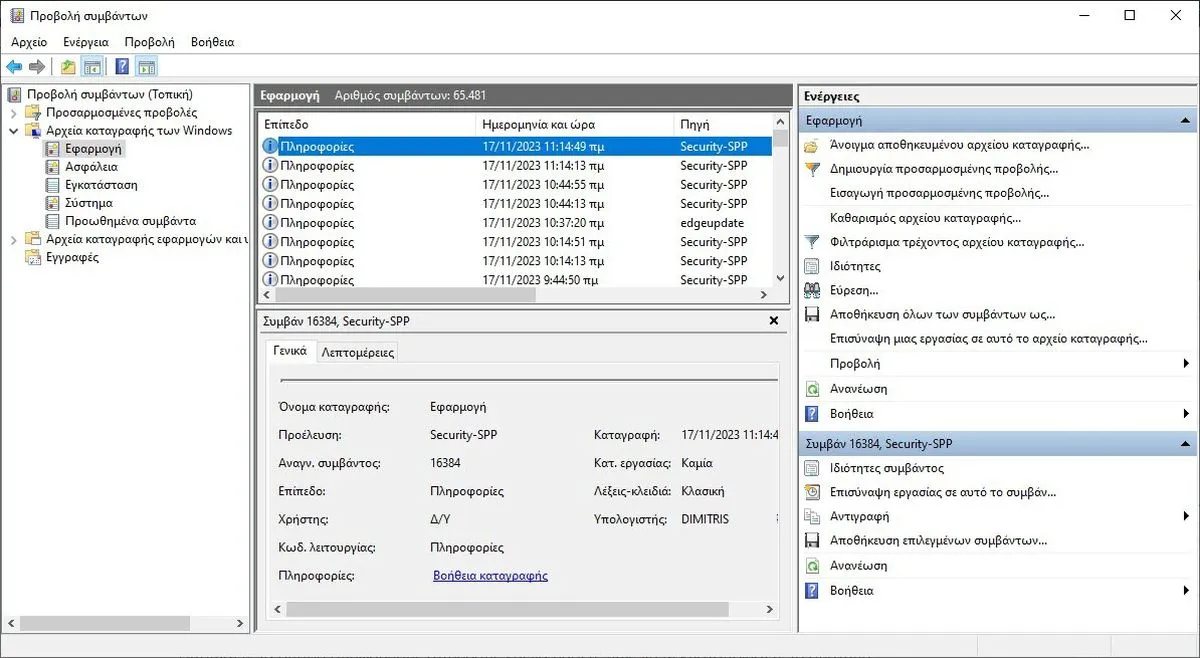Click the filter current log funnel icon
This screenshot has height=658, width=1200.
(812, 242)
